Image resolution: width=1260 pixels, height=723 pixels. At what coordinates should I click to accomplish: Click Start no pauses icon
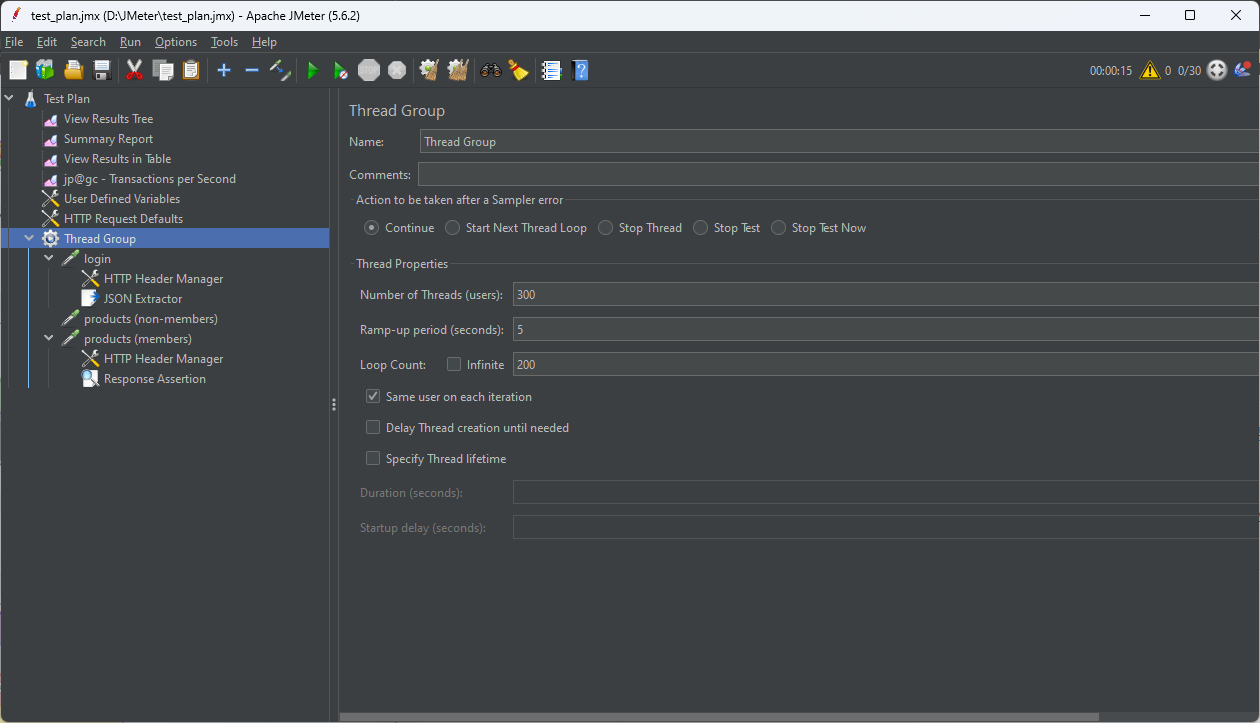pyautogui.click(x=341, y=70)
